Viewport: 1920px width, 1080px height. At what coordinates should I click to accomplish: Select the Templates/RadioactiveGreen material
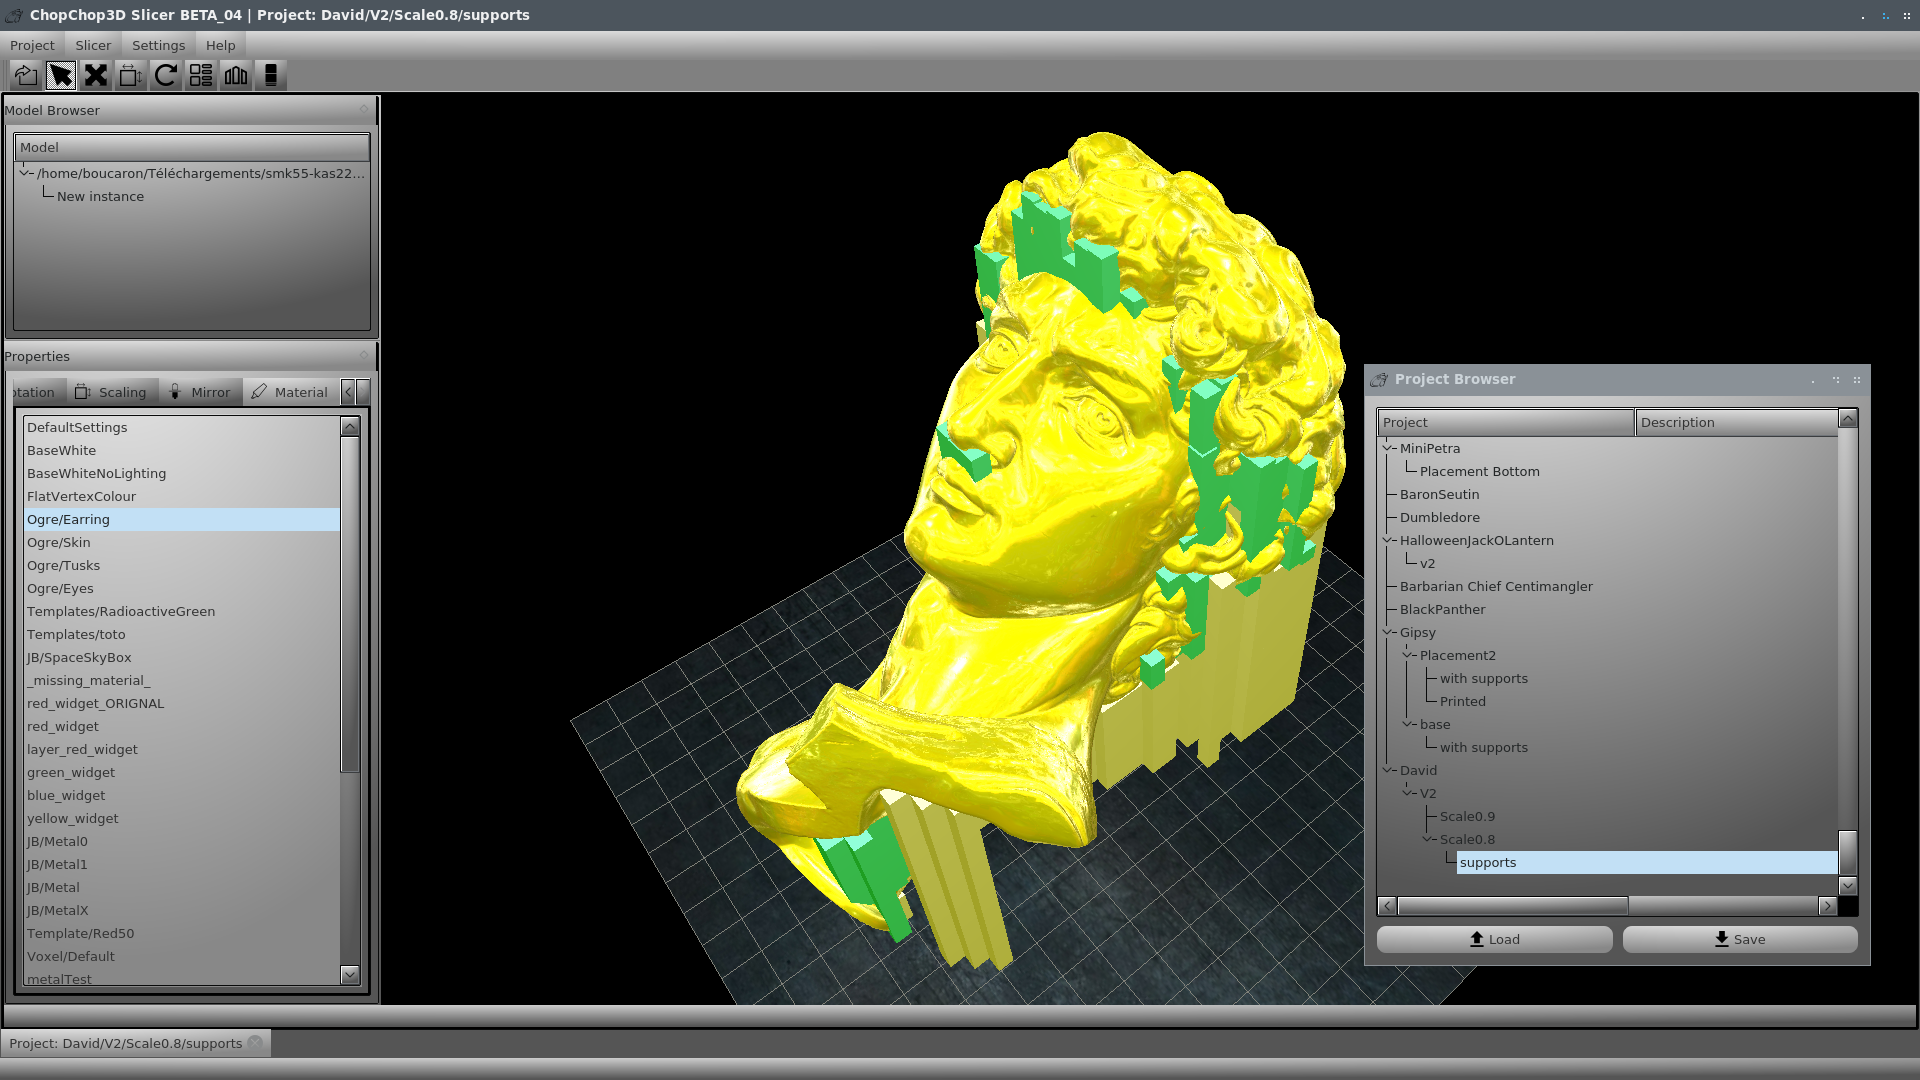[x=121, y=611]
